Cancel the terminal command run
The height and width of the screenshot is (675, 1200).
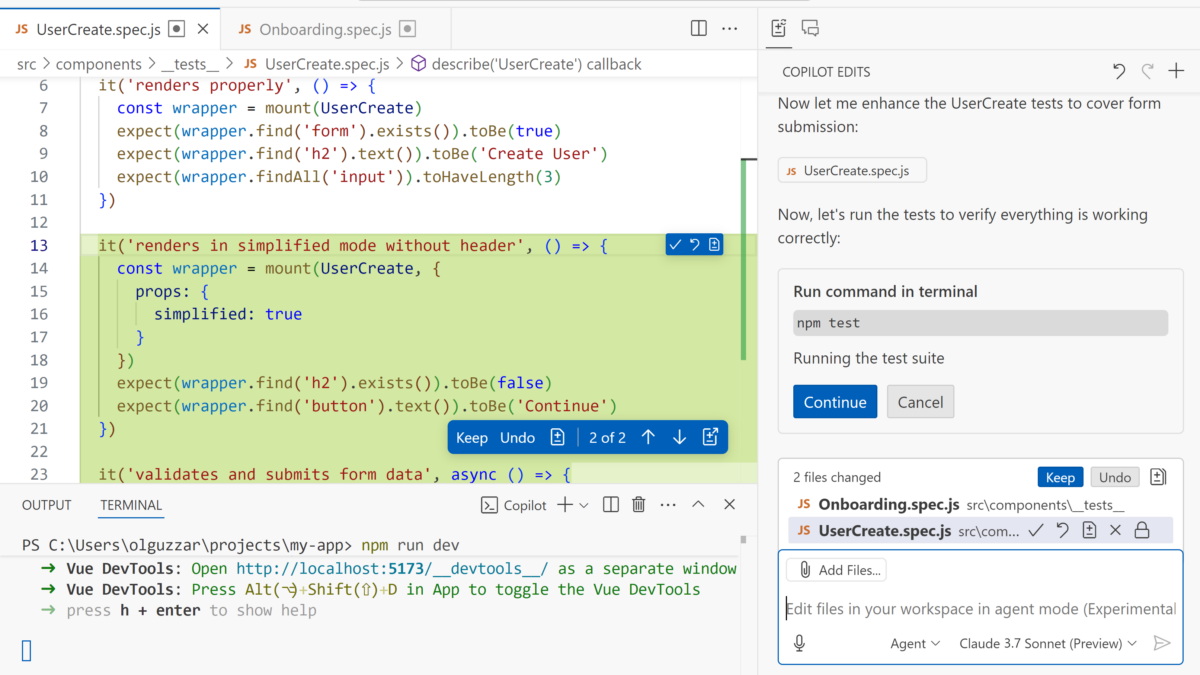coord(920,402)
